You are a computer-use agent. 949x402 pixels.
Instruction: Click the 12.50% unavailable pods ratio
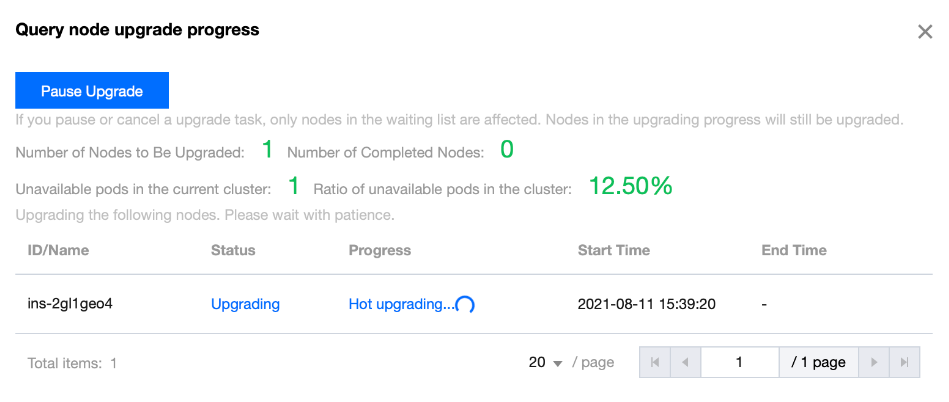tap(630, 186)
